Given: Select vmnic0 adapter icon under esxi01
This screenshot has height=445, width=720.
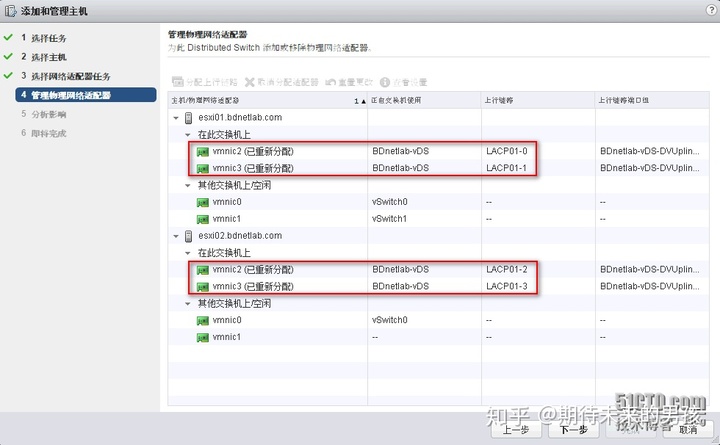Looking at the screenshot, I should (202, 203).
